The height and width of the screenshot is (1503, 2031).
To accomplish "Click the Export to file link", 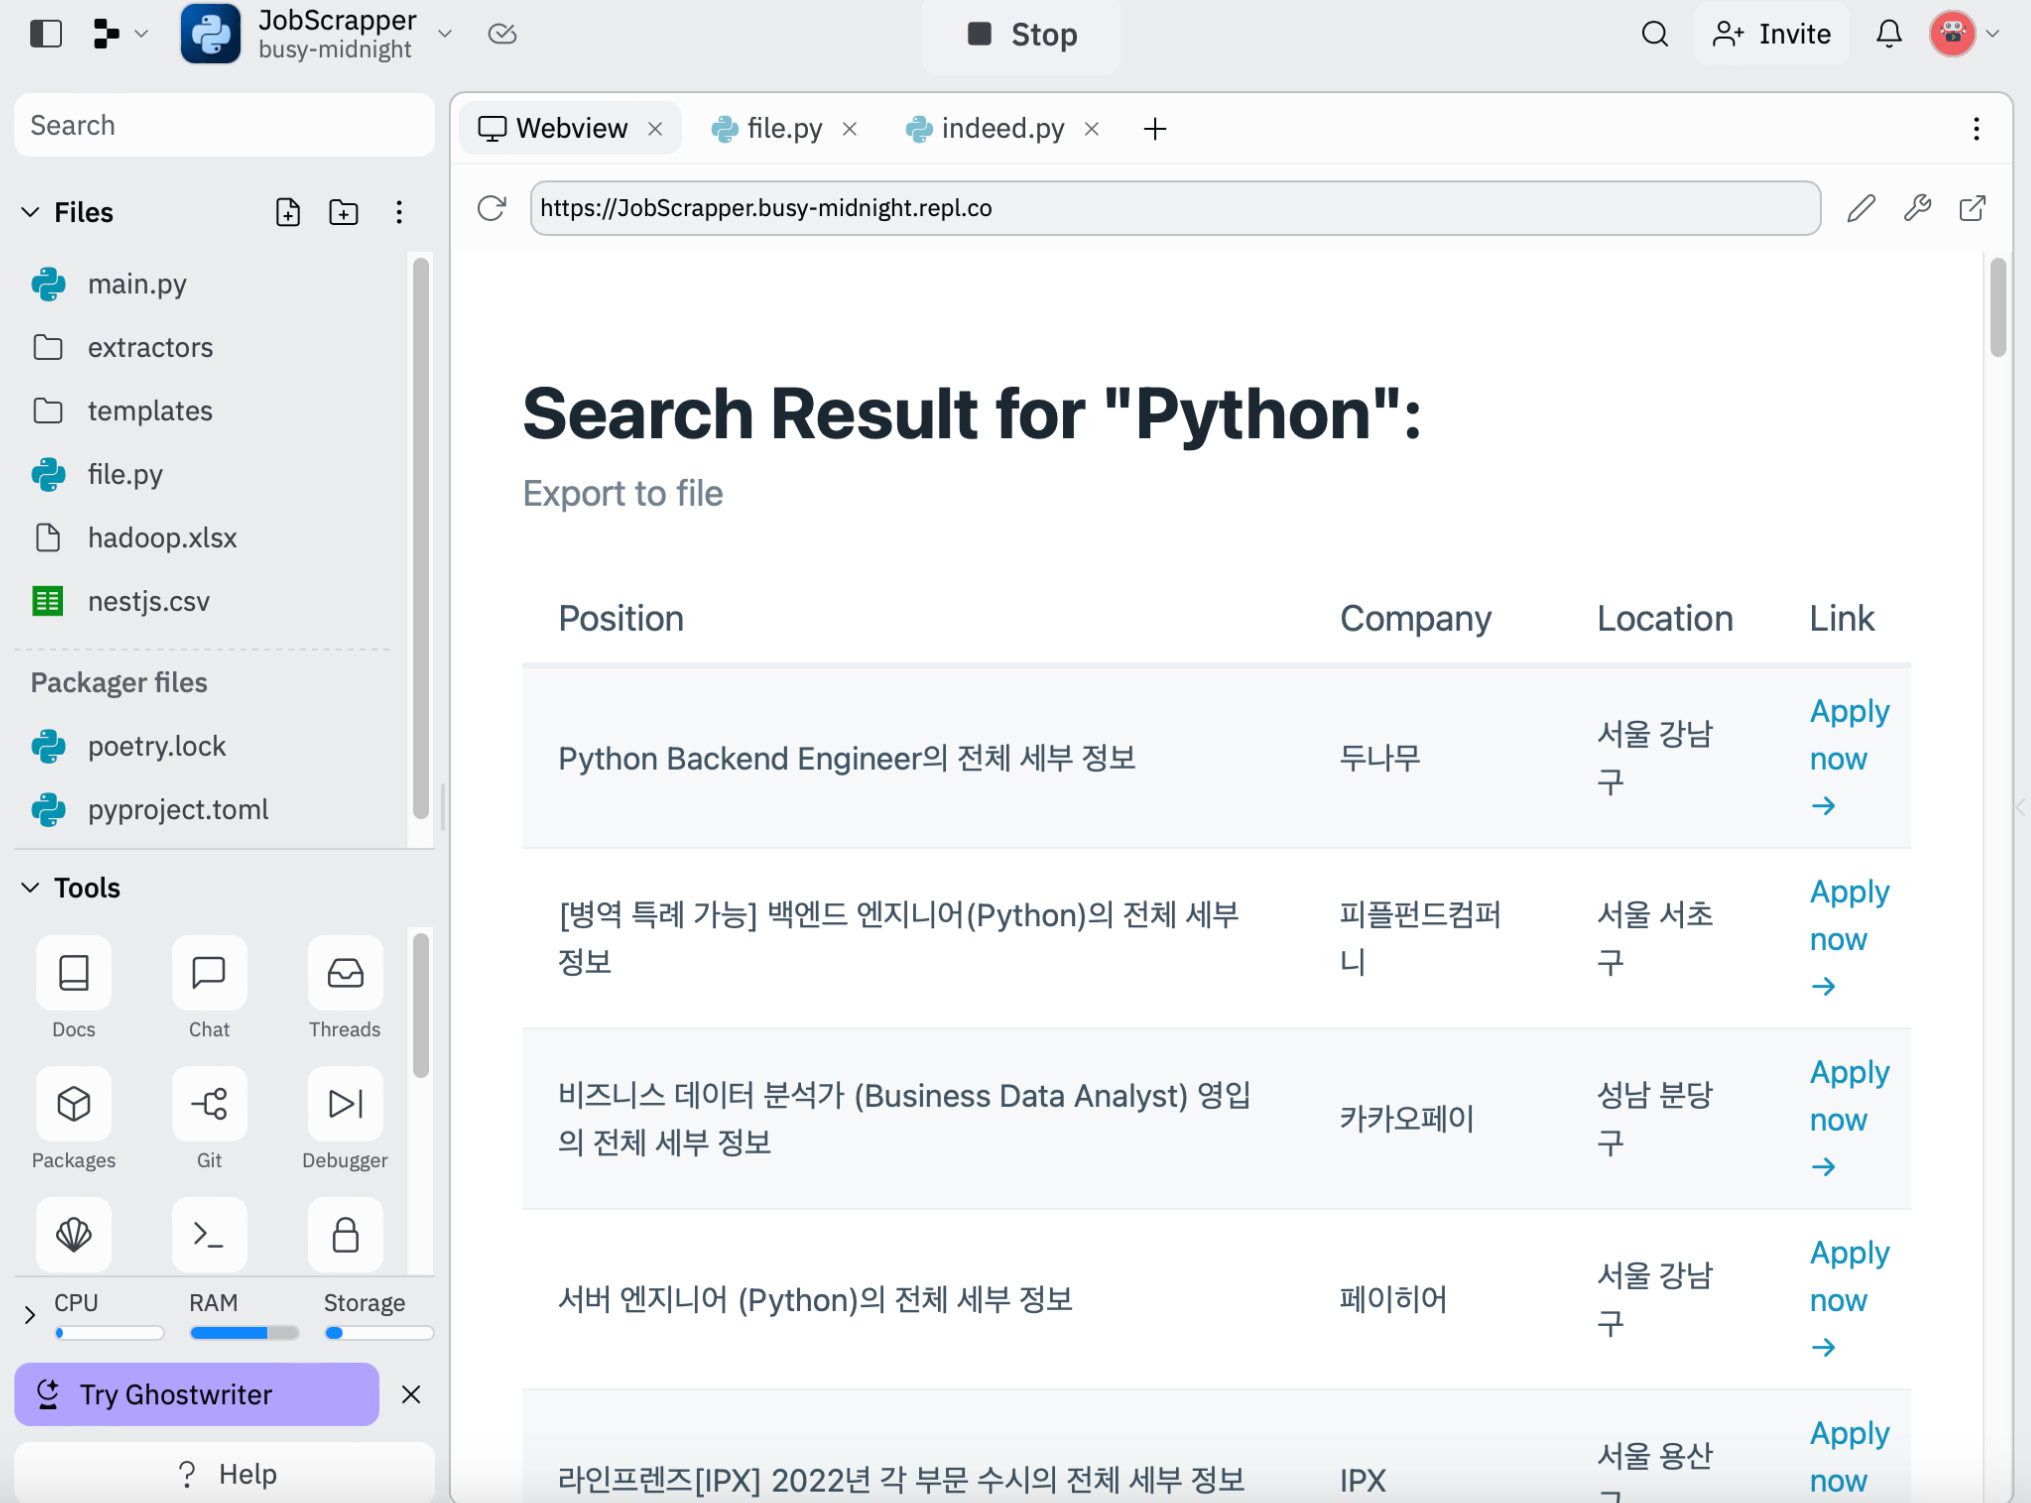I will click(x=622, y=493).
